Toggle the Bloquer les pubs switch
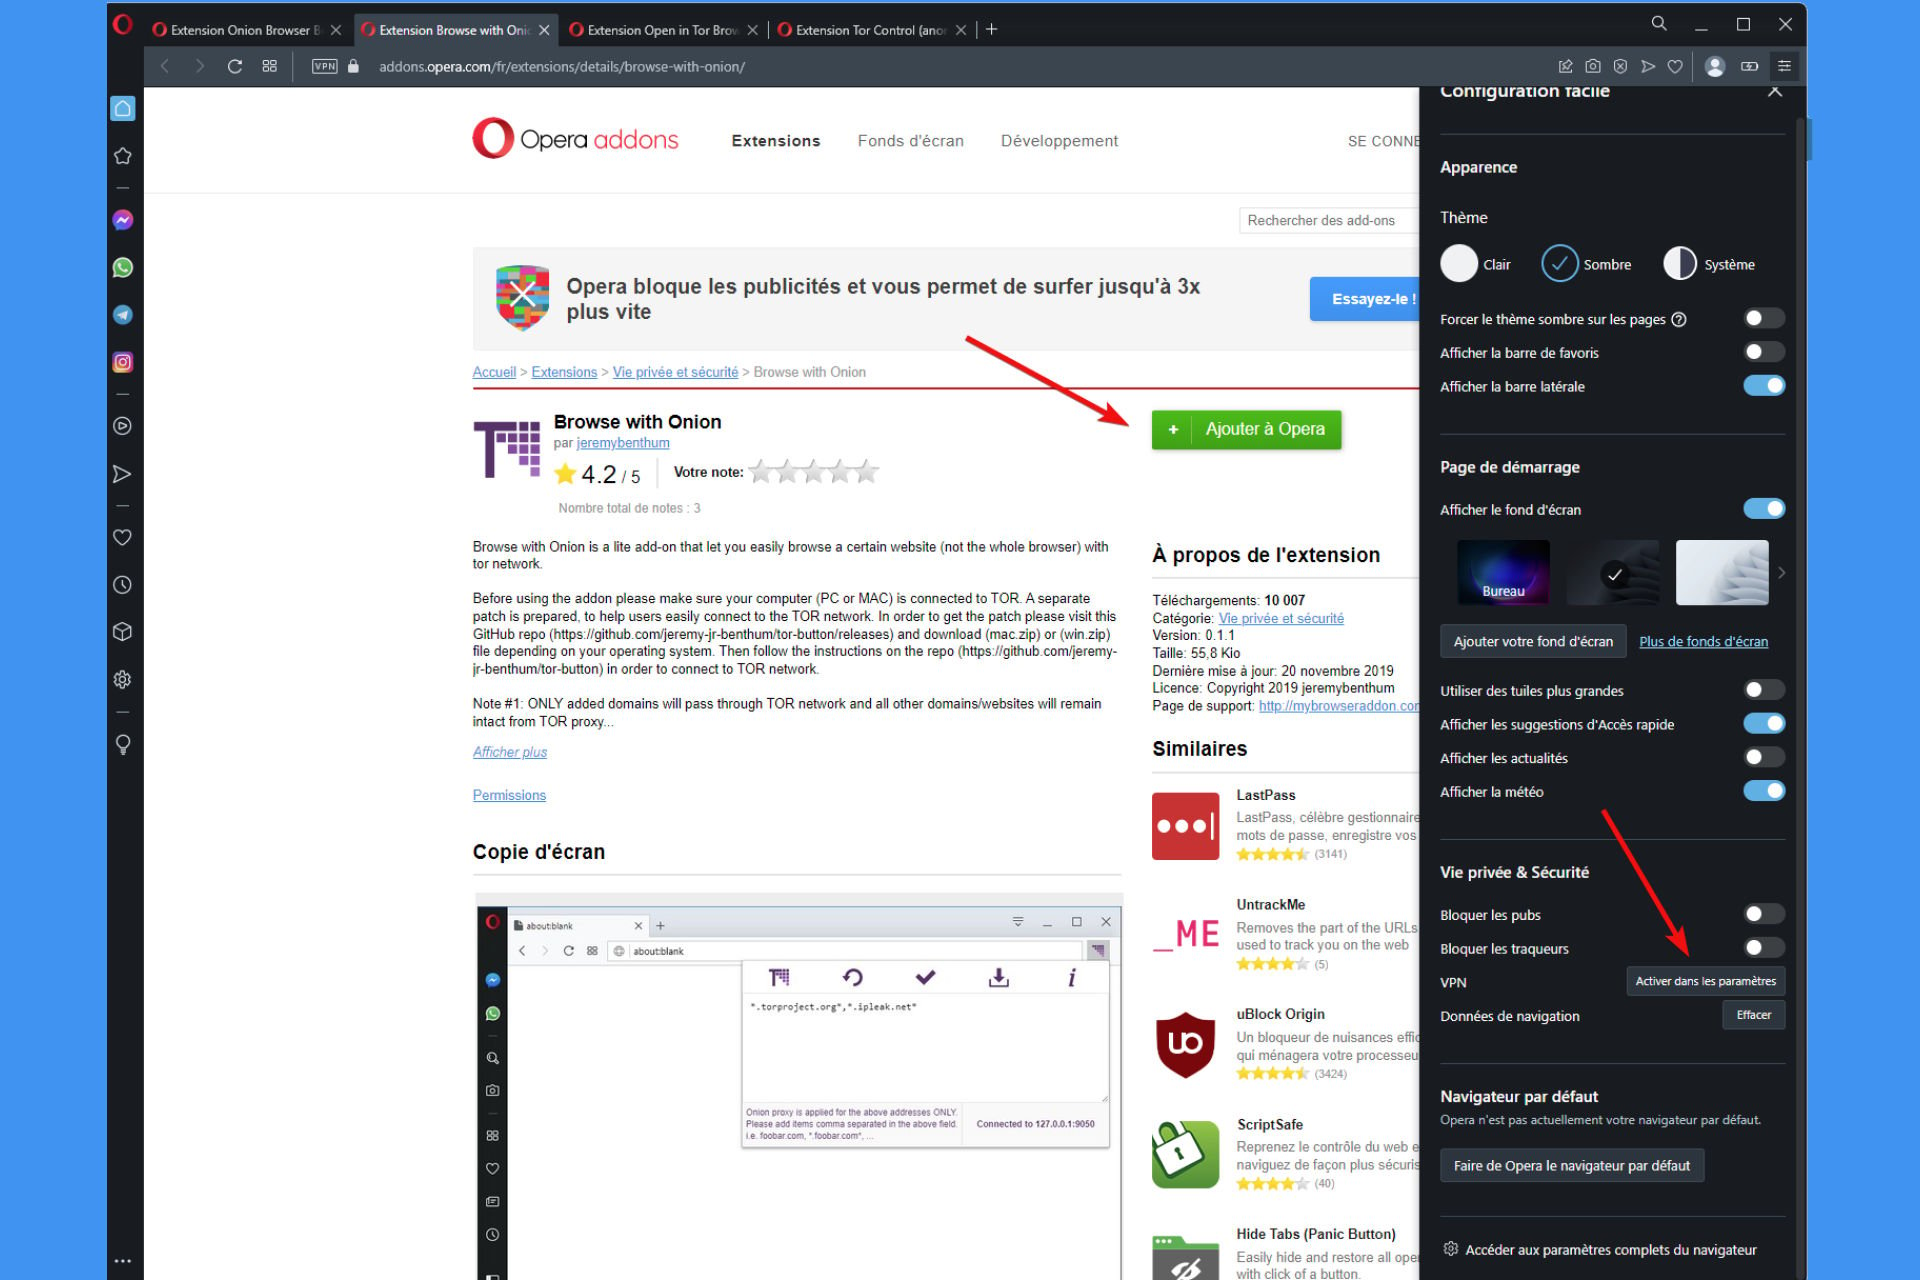Screen dimensions: 1920x1280 tap(1760, 913)
